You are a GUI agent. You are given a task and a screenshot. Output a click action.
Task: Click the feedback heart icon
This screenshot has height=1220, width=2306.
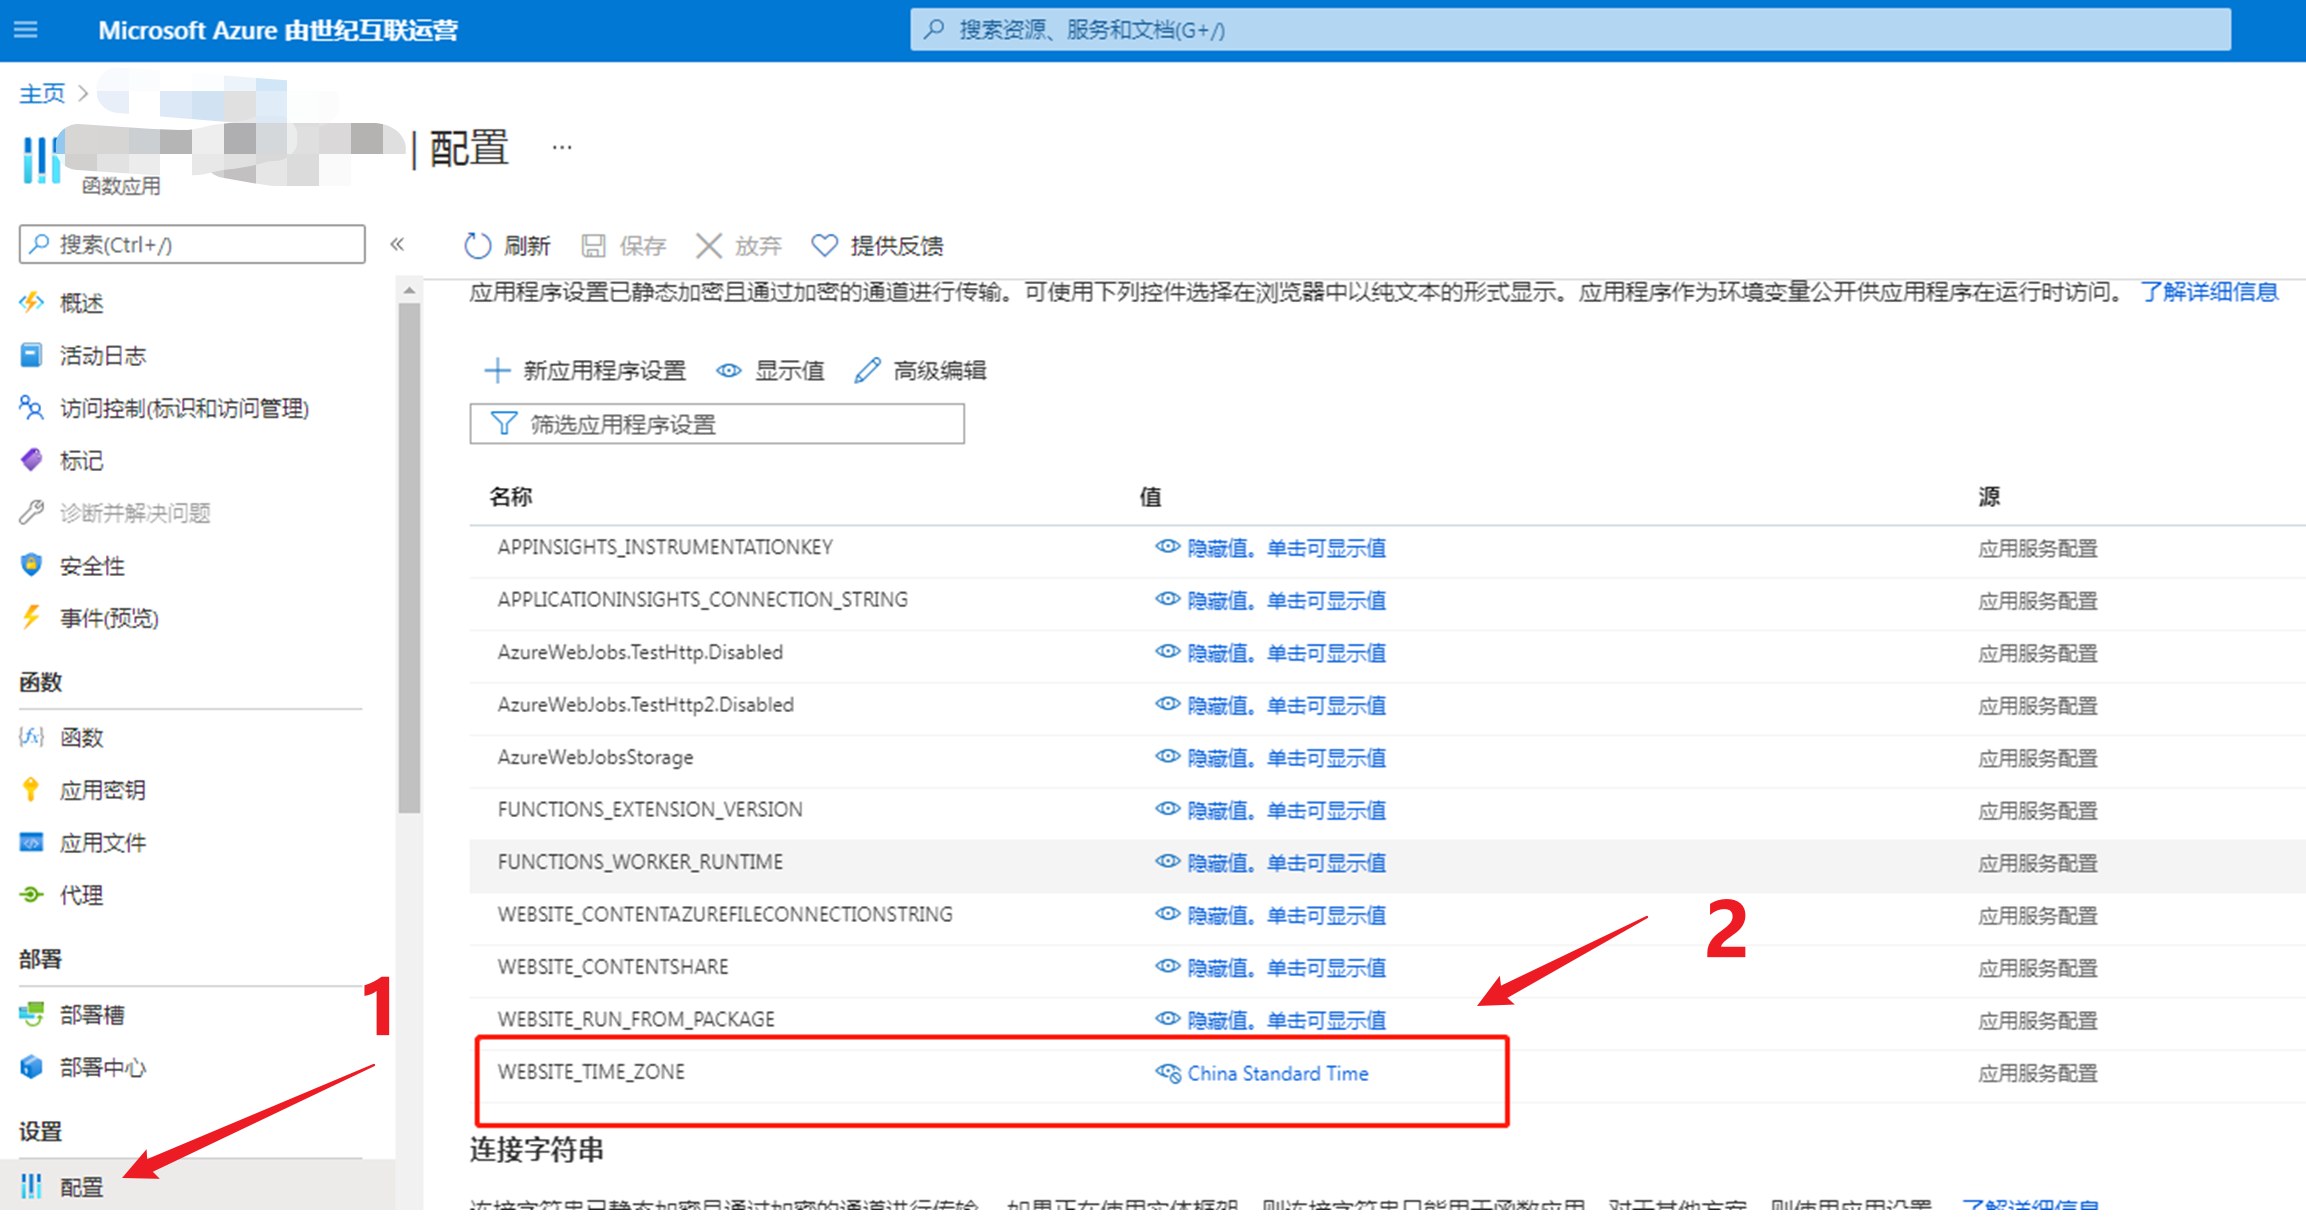[x=824, y=246]
